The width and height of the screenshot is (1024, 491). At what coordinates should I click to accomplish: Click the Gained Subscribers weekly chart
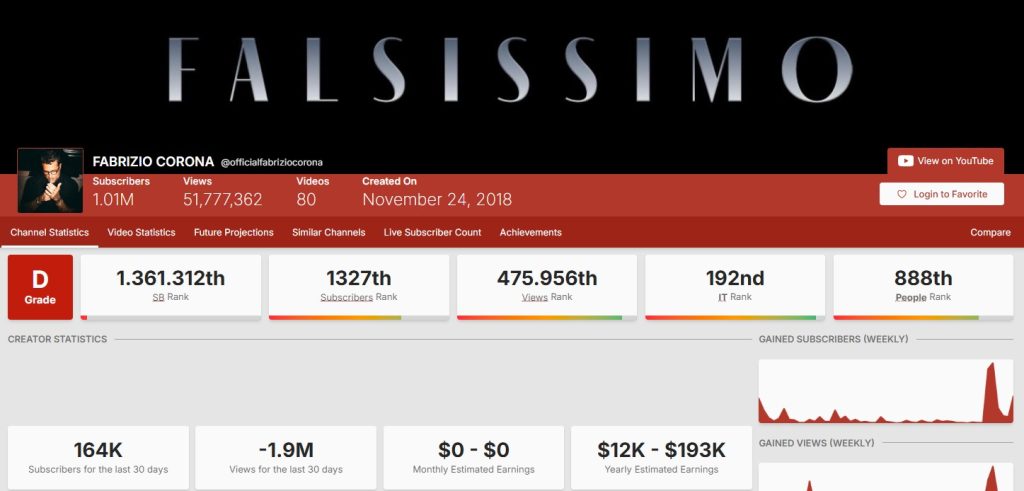point(885,391)
